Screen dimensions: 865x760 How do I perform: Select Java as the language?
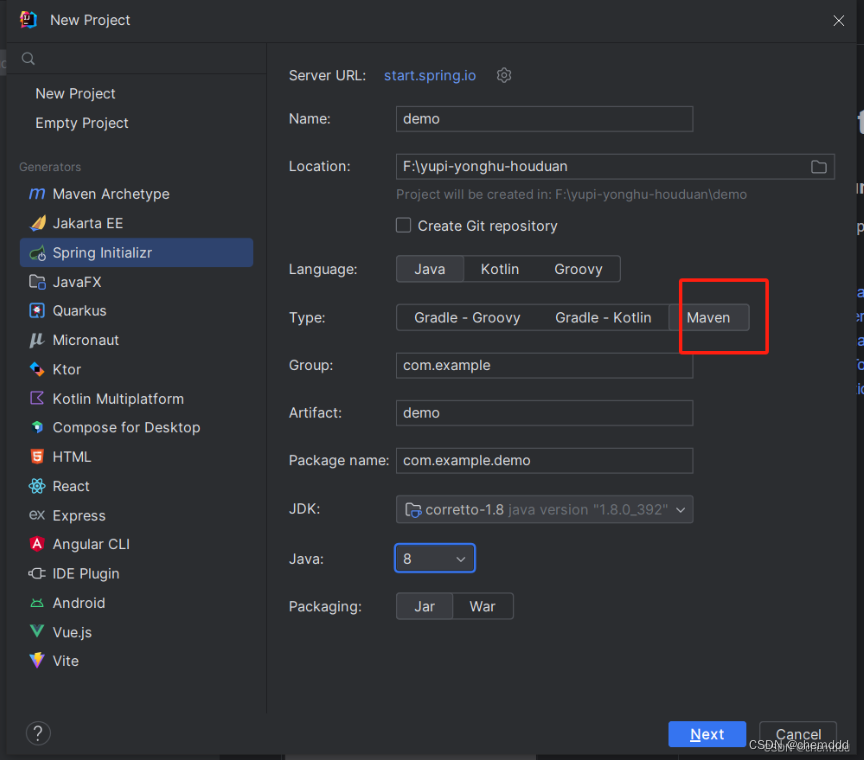pos(430,269)
